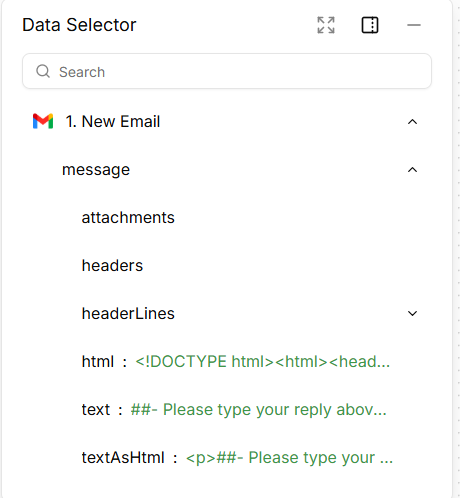Select the headerLines item
This screenshot has width=460, height=498.
point(128,313)
